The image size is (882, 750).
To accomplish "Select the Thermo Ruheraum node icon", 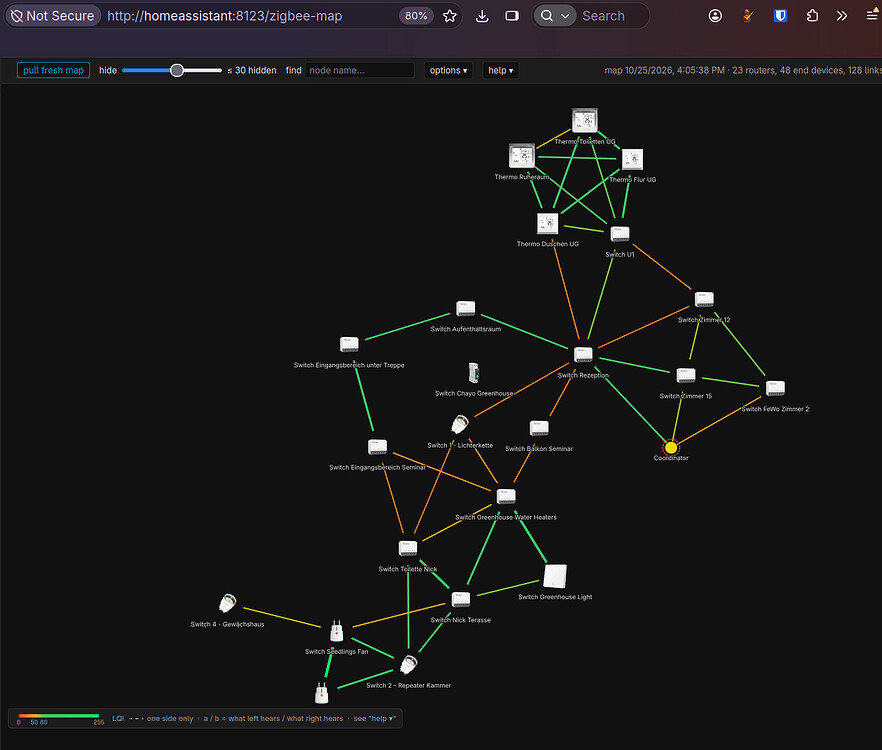I will coord(521,156).
